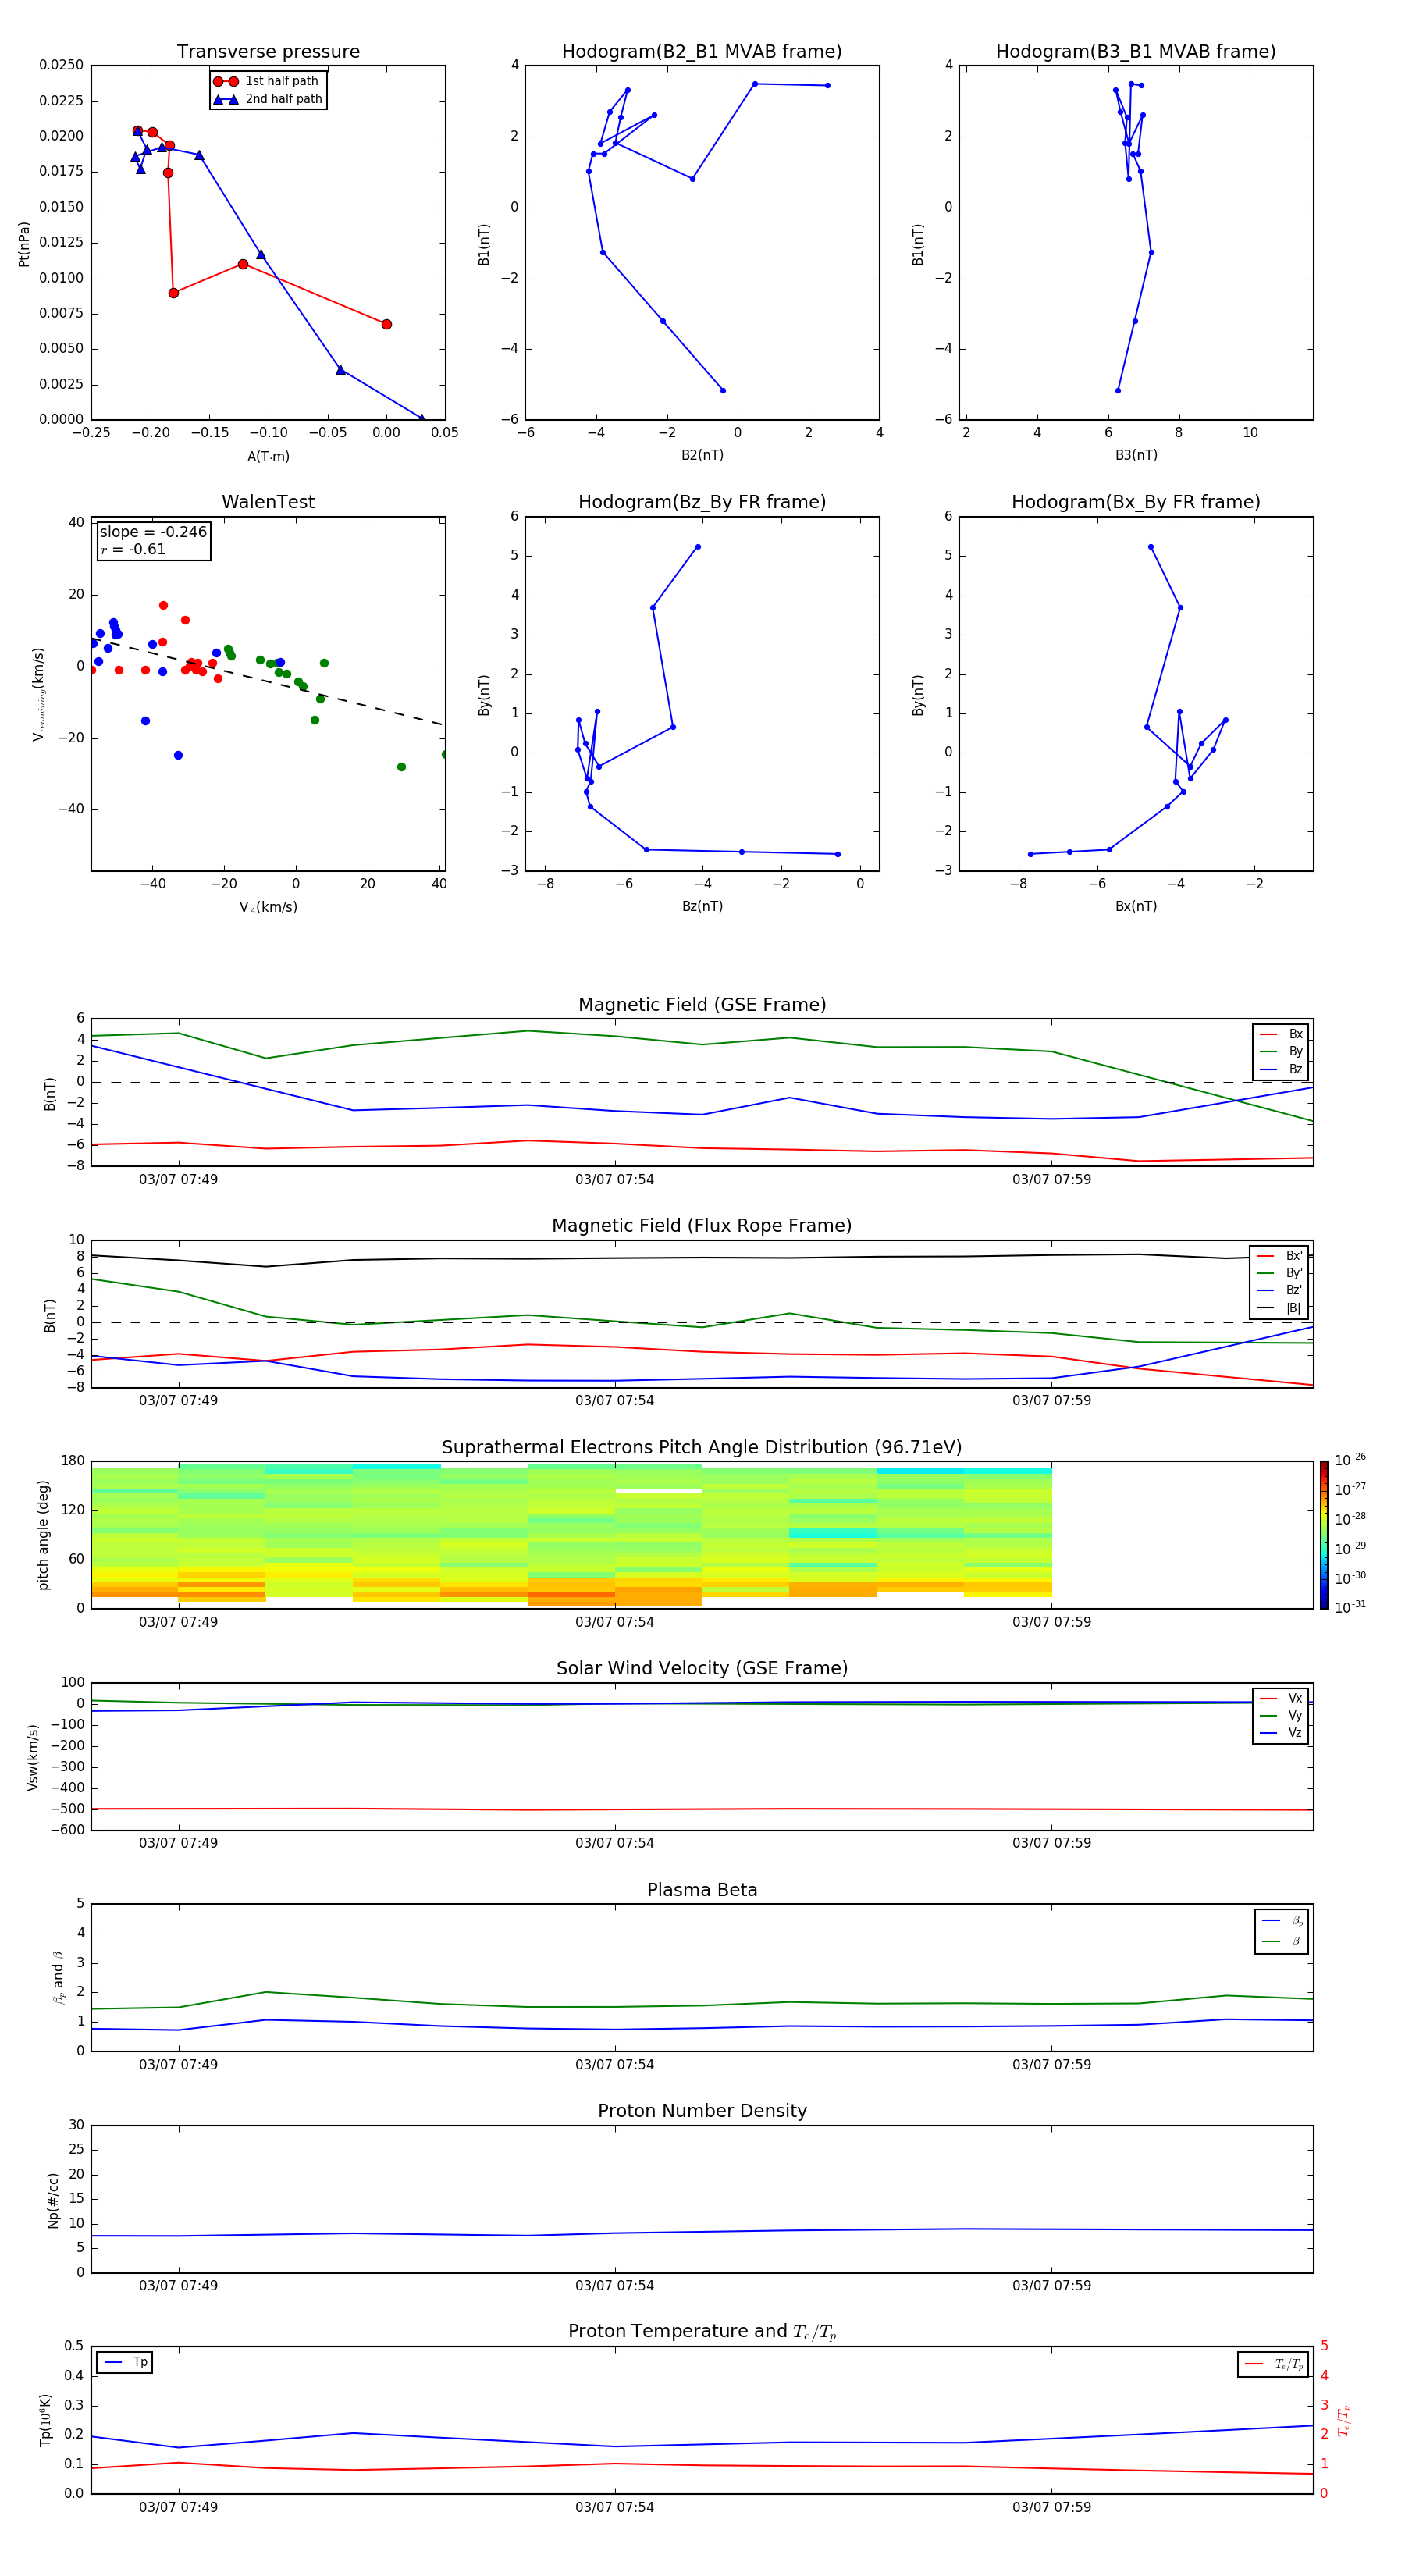Viewport: 1405px width, 2576px height.
Task: Select '|B|' in the Flux Rope legend
Action: click(x=1280, y=1308)
